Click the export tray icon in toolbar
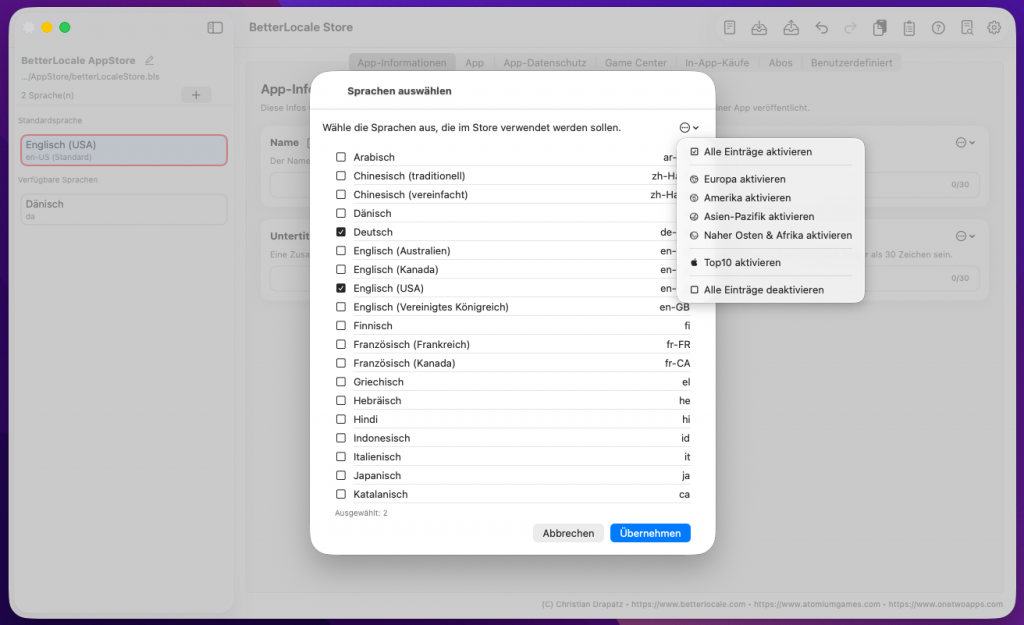This screenshot has width=1024, height=625. [791, 28]
